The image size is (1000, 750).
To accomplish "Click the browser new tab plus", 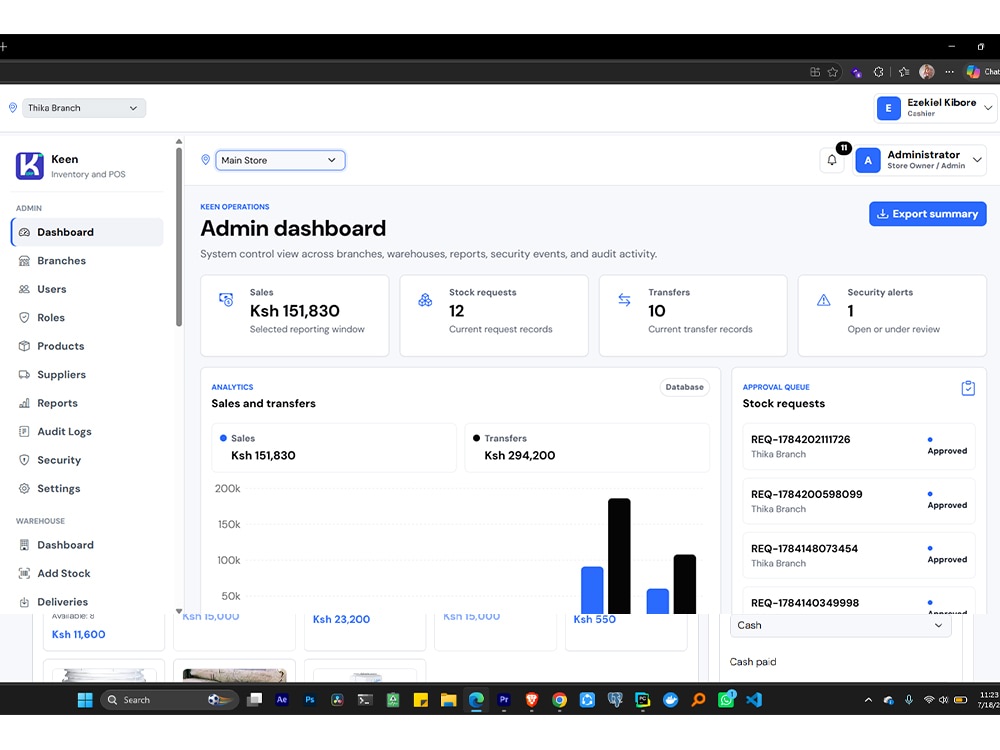I will click(x=4, y=47).
